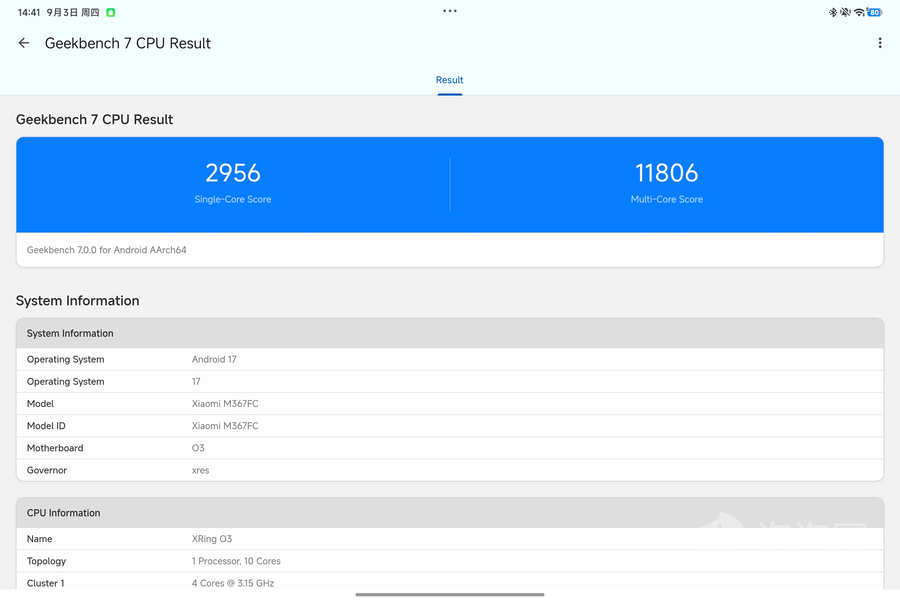
Task: Select the Governor xres row
Action: click(x=450, y=470)
